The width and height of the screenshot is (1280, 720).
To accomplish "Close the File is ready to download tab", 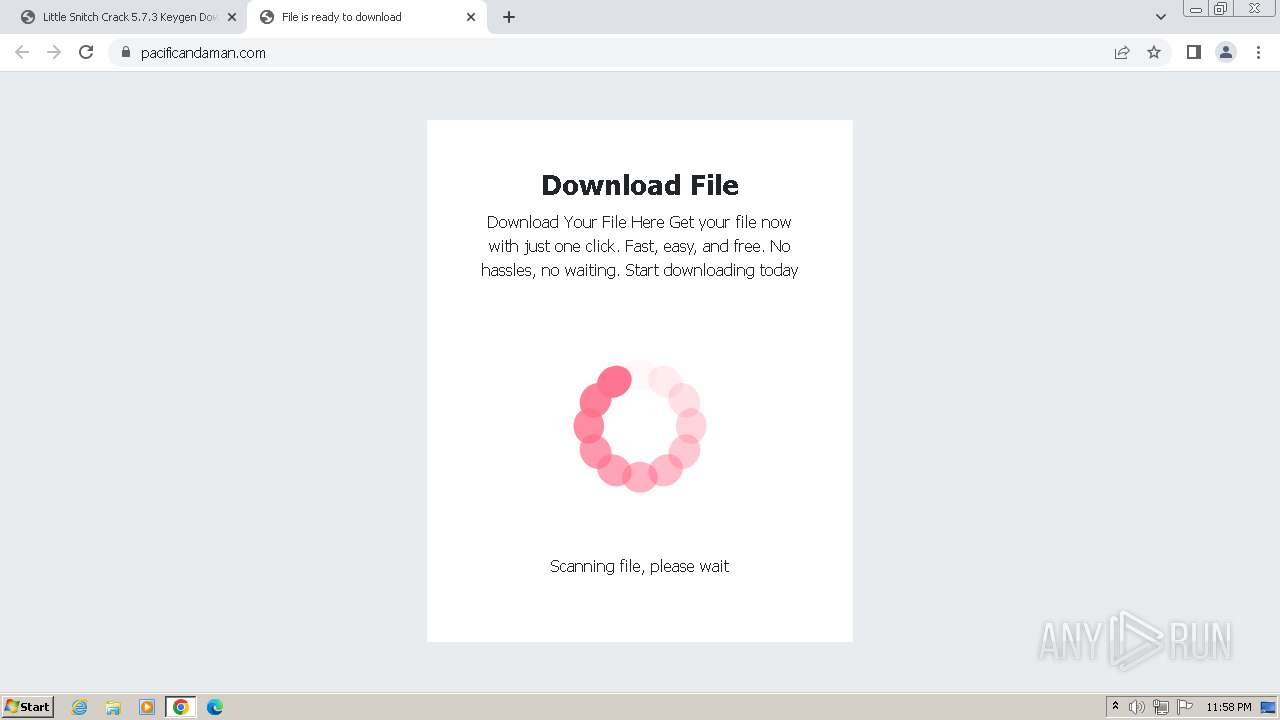I will coord(471,17).
